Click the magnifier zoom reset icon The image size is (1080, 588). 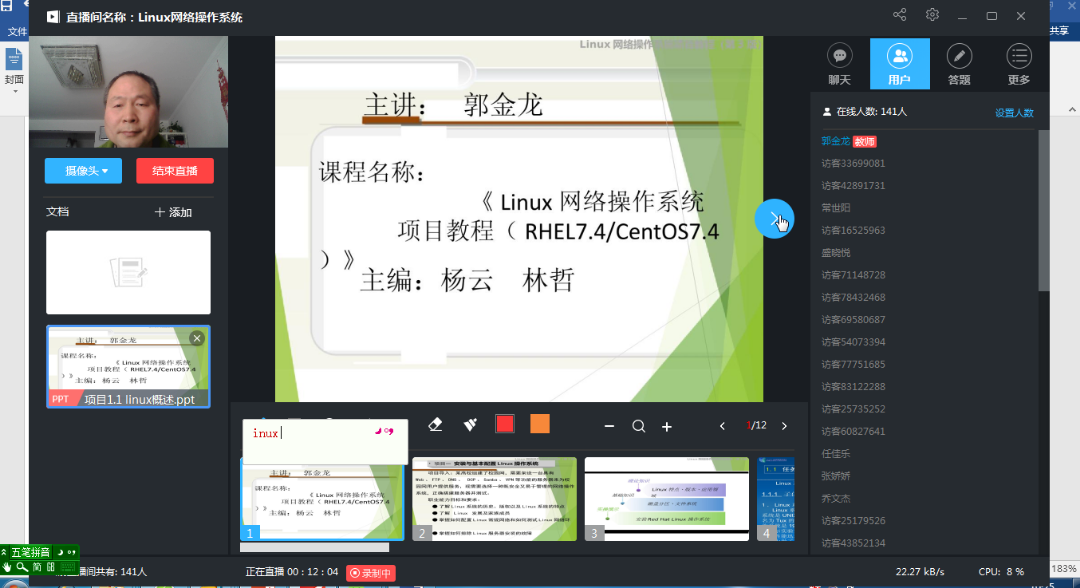pyautogui.click(x=638, y=426)
